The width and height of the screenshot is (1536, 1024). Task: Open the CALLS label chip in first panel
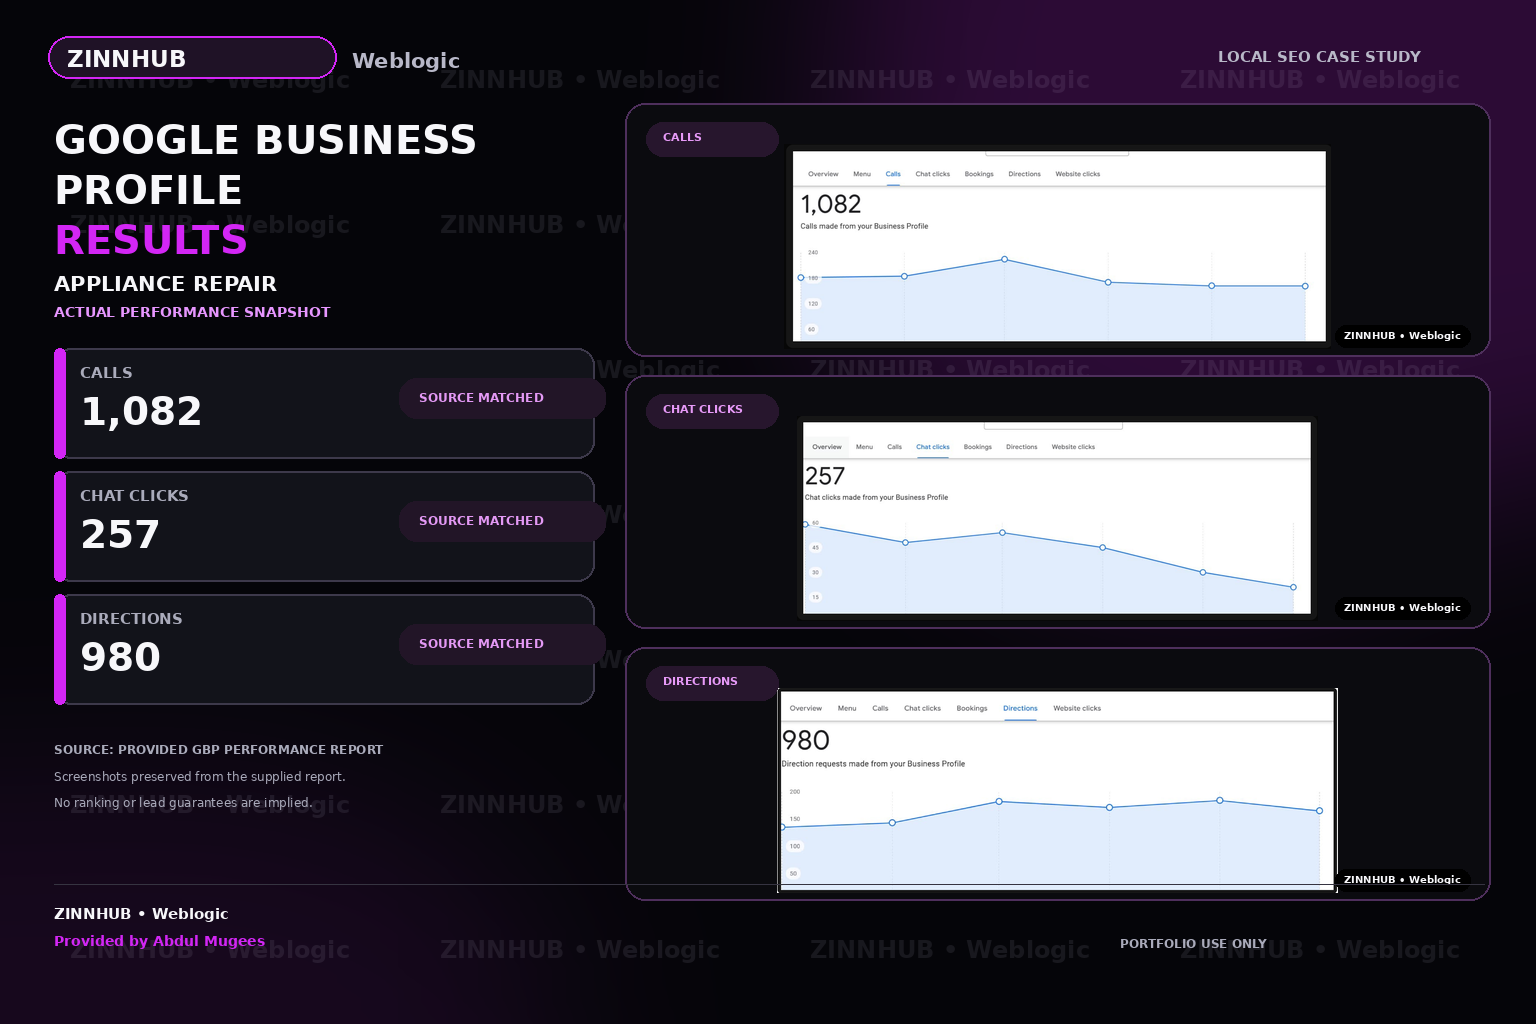tap(712, 138)
